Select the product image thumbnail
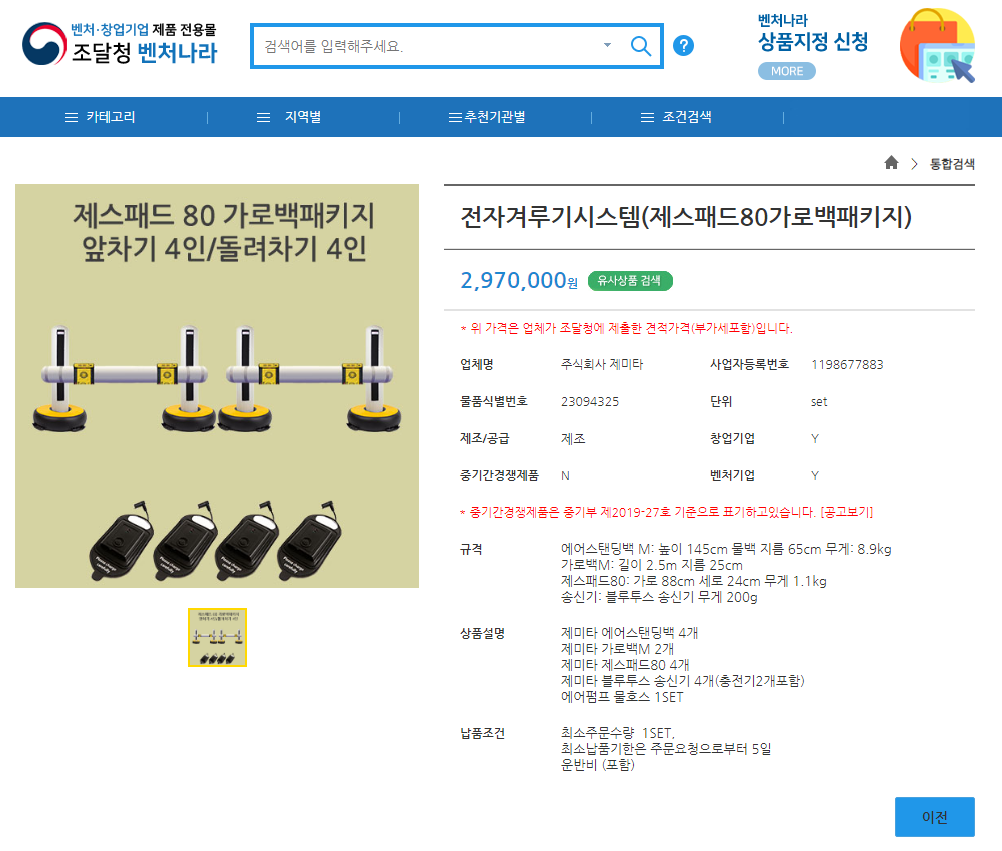This screenshot has height=851, width=1002. pyautogui.click(x=217, y=637)
